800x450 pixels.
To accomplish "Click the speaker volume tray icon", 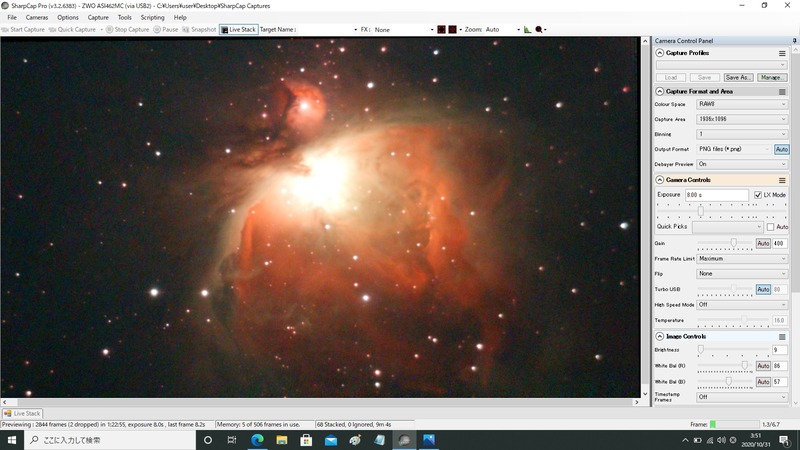I will (721, 440).
